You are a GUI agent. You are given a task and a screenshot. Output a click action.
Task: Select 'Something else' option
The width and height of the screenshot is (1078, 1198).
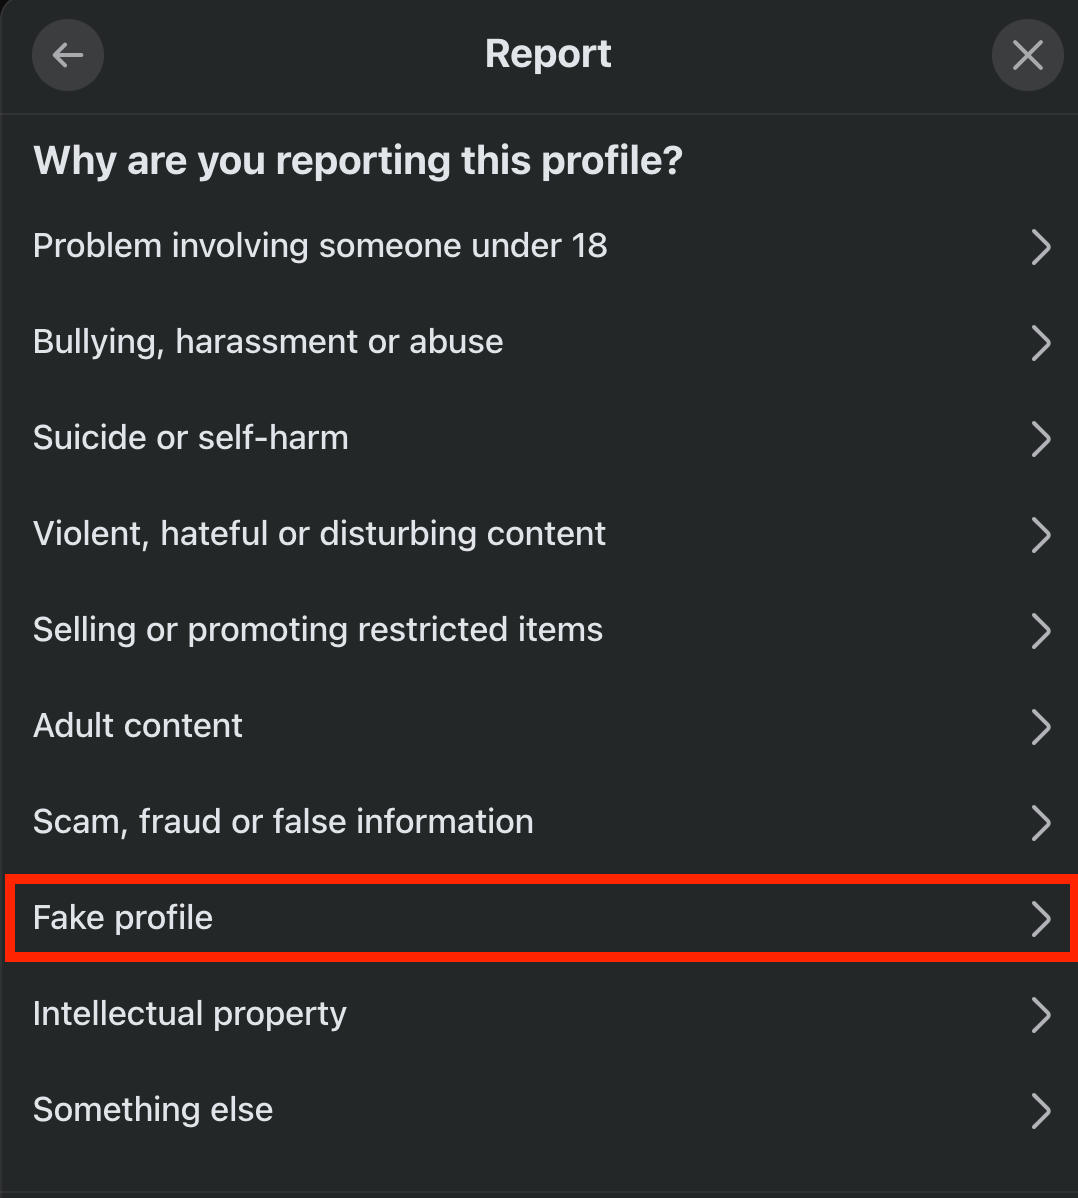[153, 1110]
